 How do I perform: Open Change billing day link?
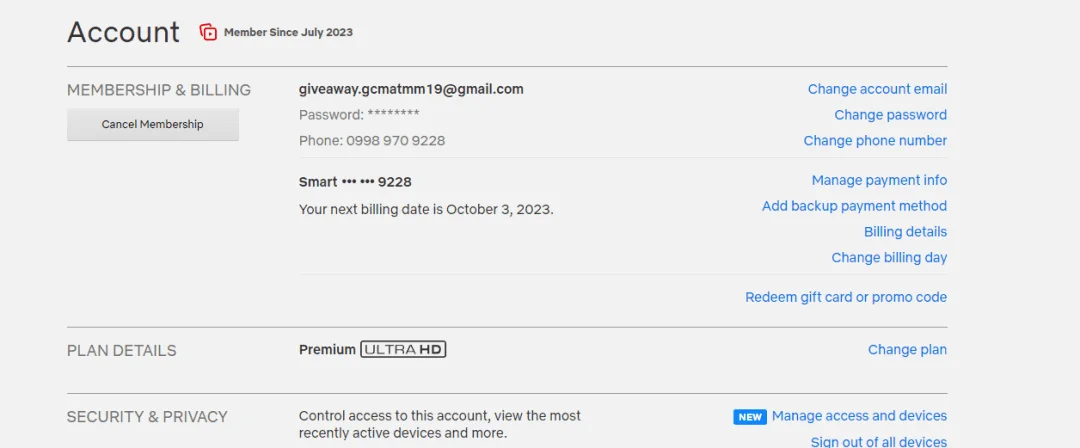pos(889,257)
